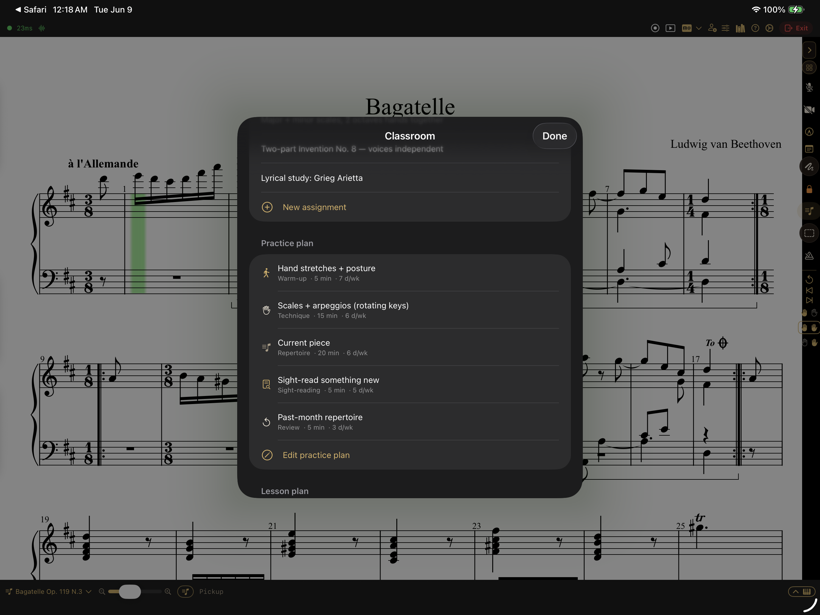Expand the dropdown chevron next to keyboard icon
This screenshot has height=615, width=820.
(x=699, y=28)
